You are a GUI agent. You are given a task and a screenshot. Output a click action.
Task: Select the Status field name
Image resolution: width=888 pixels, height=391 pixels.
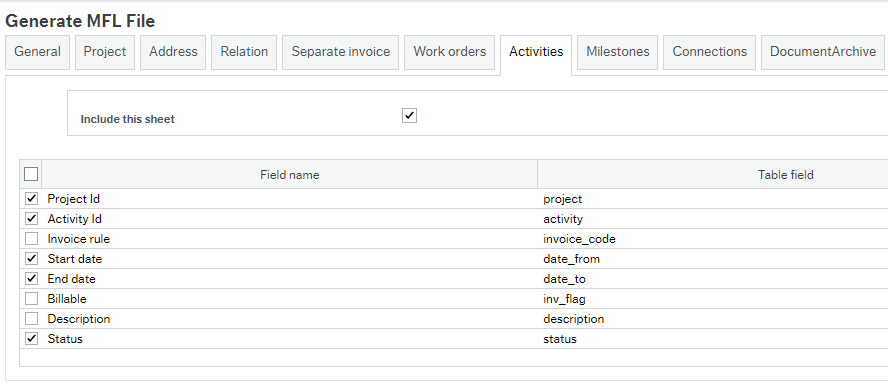pyautogui.click(x=65, y=339)
